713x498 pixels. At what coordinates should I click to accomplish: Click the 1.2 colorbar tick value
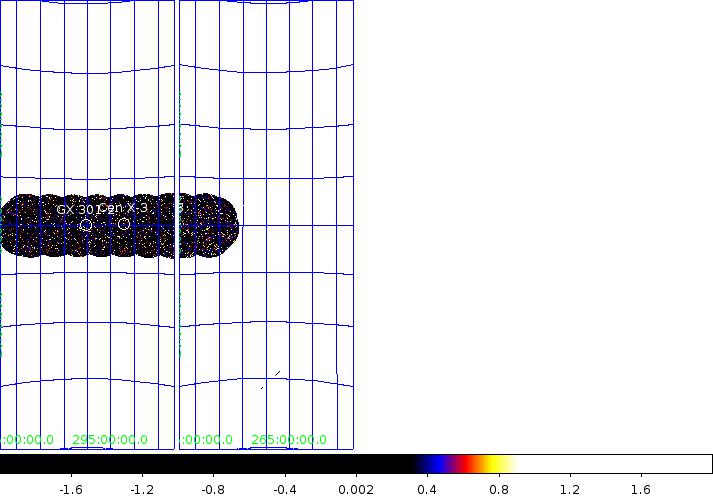pyautogui.click(x=570, y=490)
